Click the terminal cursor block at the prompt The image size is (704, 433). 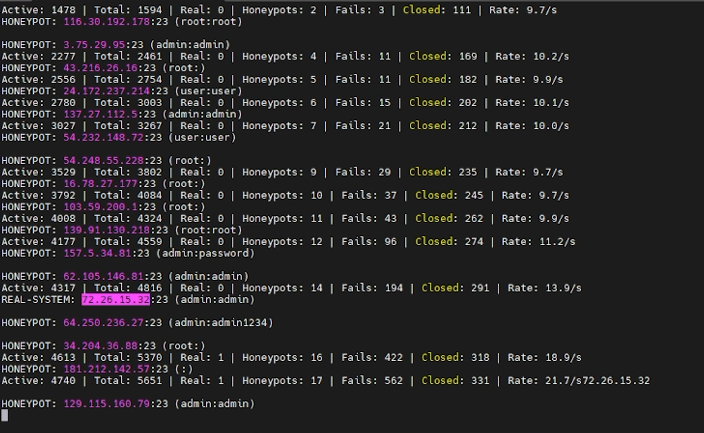click(4, 415)
